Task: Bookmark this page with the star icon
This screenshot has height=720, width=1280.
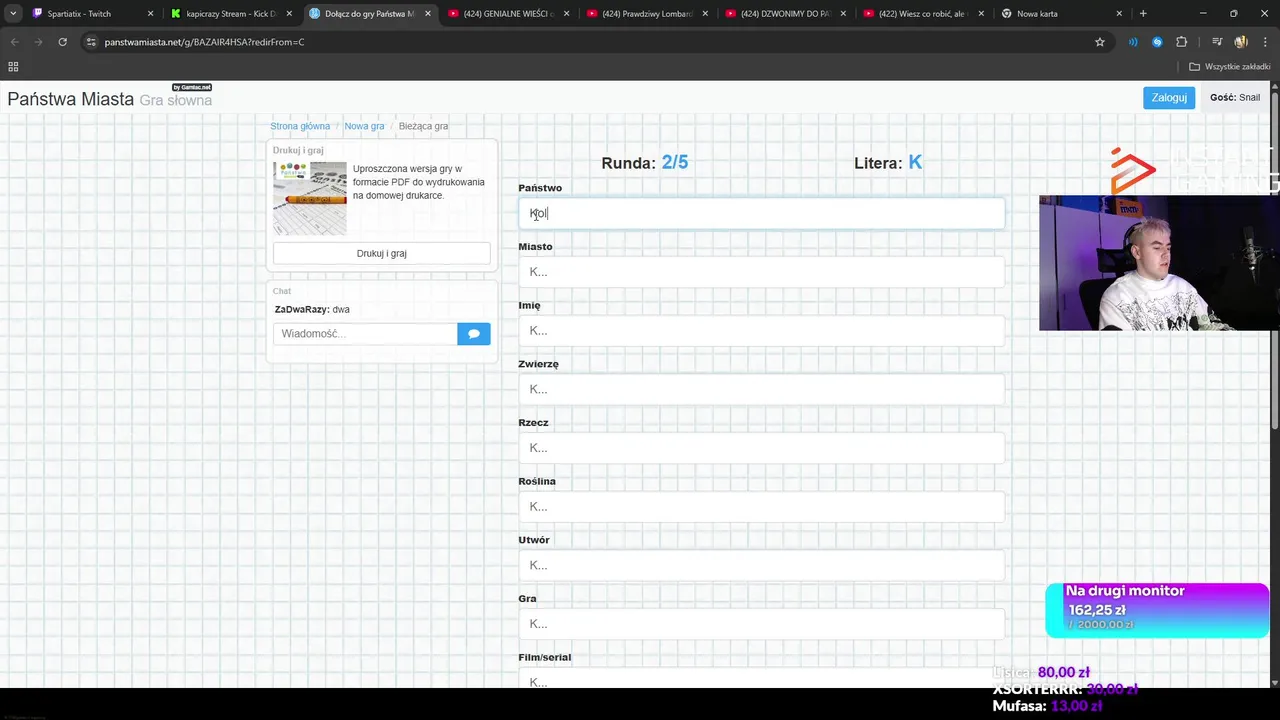Action: tap(1100, 42)
